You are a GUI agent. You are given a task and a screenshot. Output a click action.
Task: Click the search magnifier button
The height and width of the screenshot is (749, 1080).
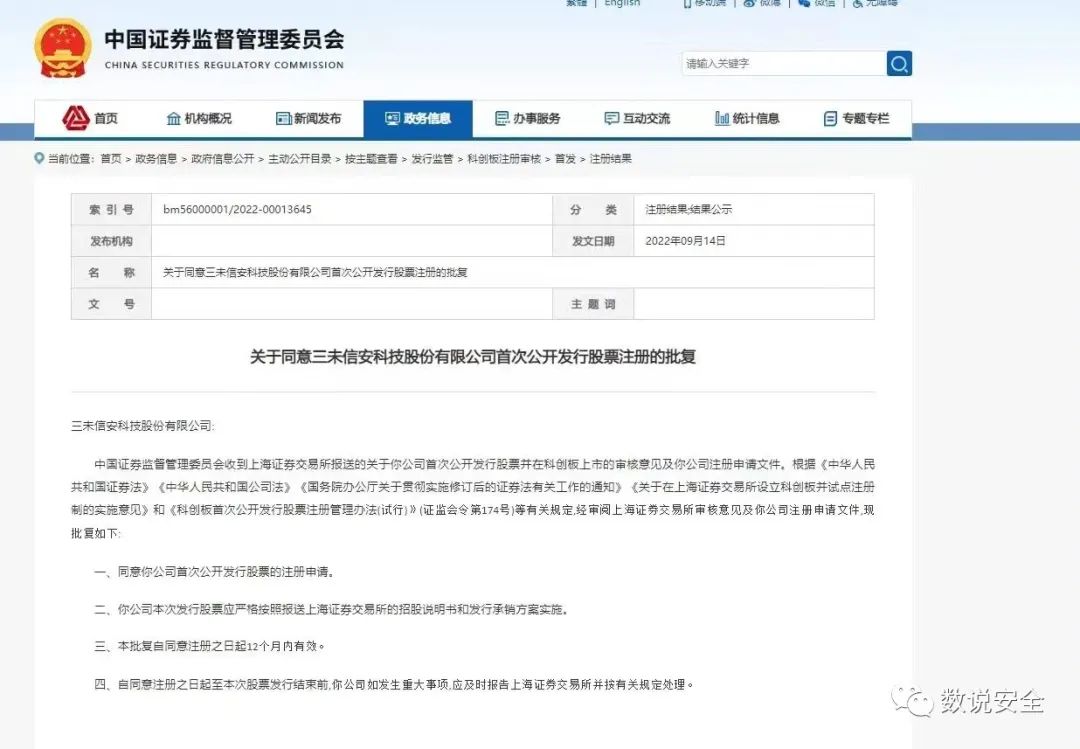click(899, 63)
